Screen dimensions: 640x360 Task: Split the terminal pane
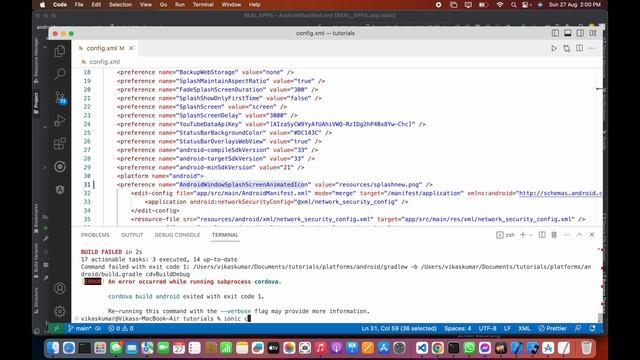[542, 235]
